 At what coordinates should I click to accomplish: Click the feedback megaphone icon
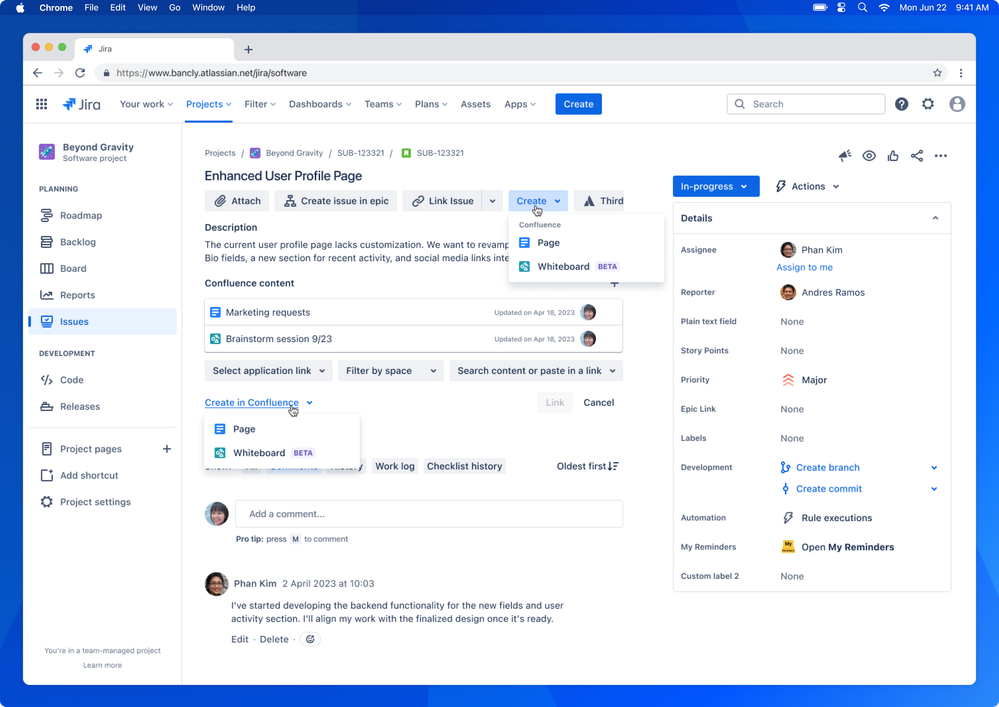[x=844, y=156]
